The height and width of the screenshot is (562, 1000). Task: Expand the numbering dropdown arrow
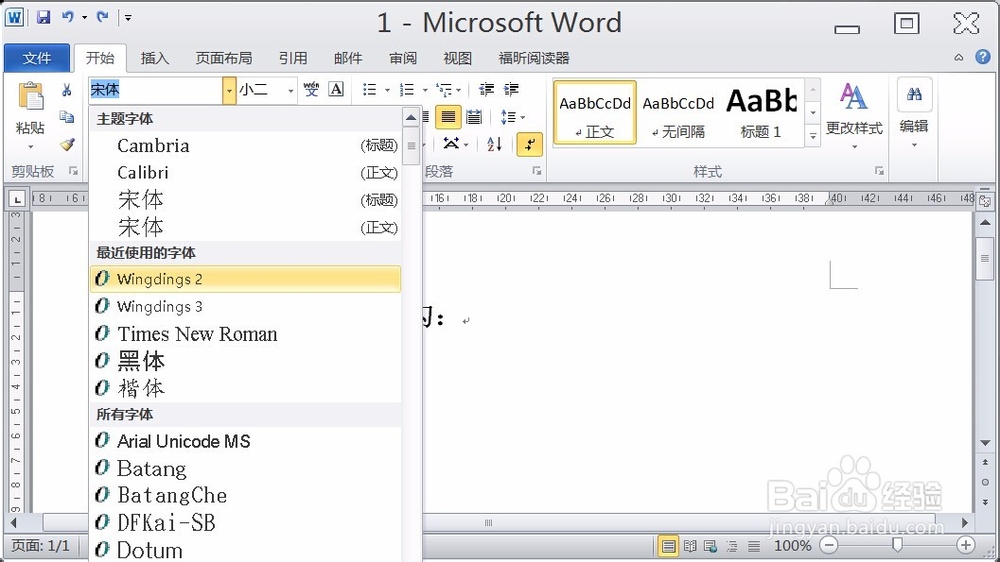point(425,90)
